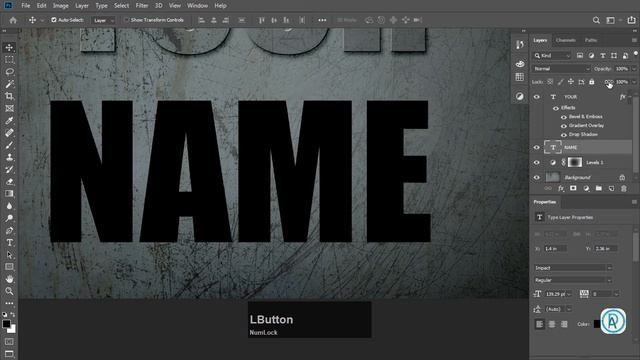This screenshot has height=360, width=640.
Task: Click the Lock all padlock icon
Action: point(592,82)
